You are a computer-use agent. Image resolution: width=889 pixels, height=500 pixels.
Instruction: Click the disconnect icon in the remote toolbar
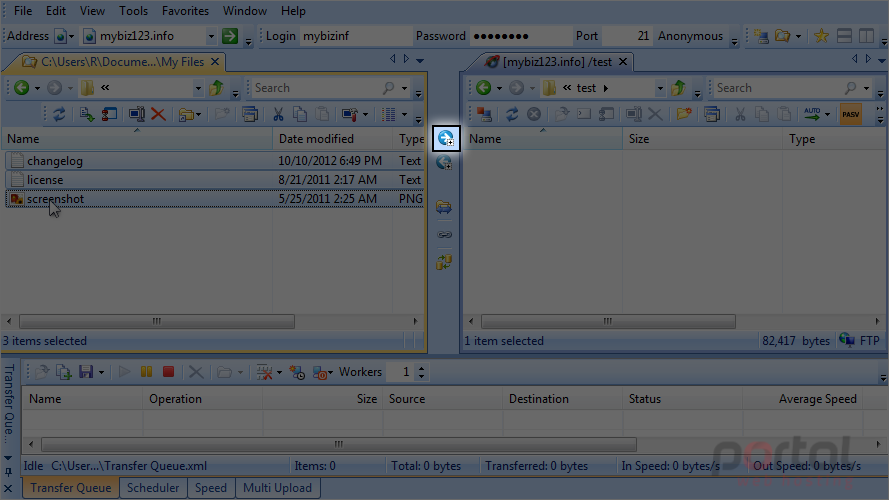[x=484, y=115]
